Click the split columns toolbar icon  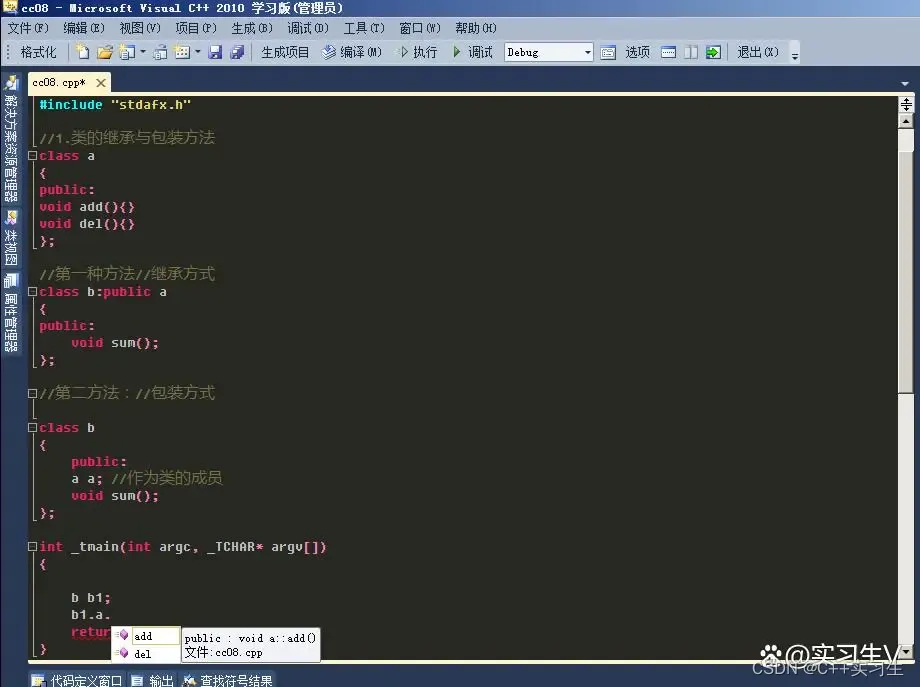691,52
